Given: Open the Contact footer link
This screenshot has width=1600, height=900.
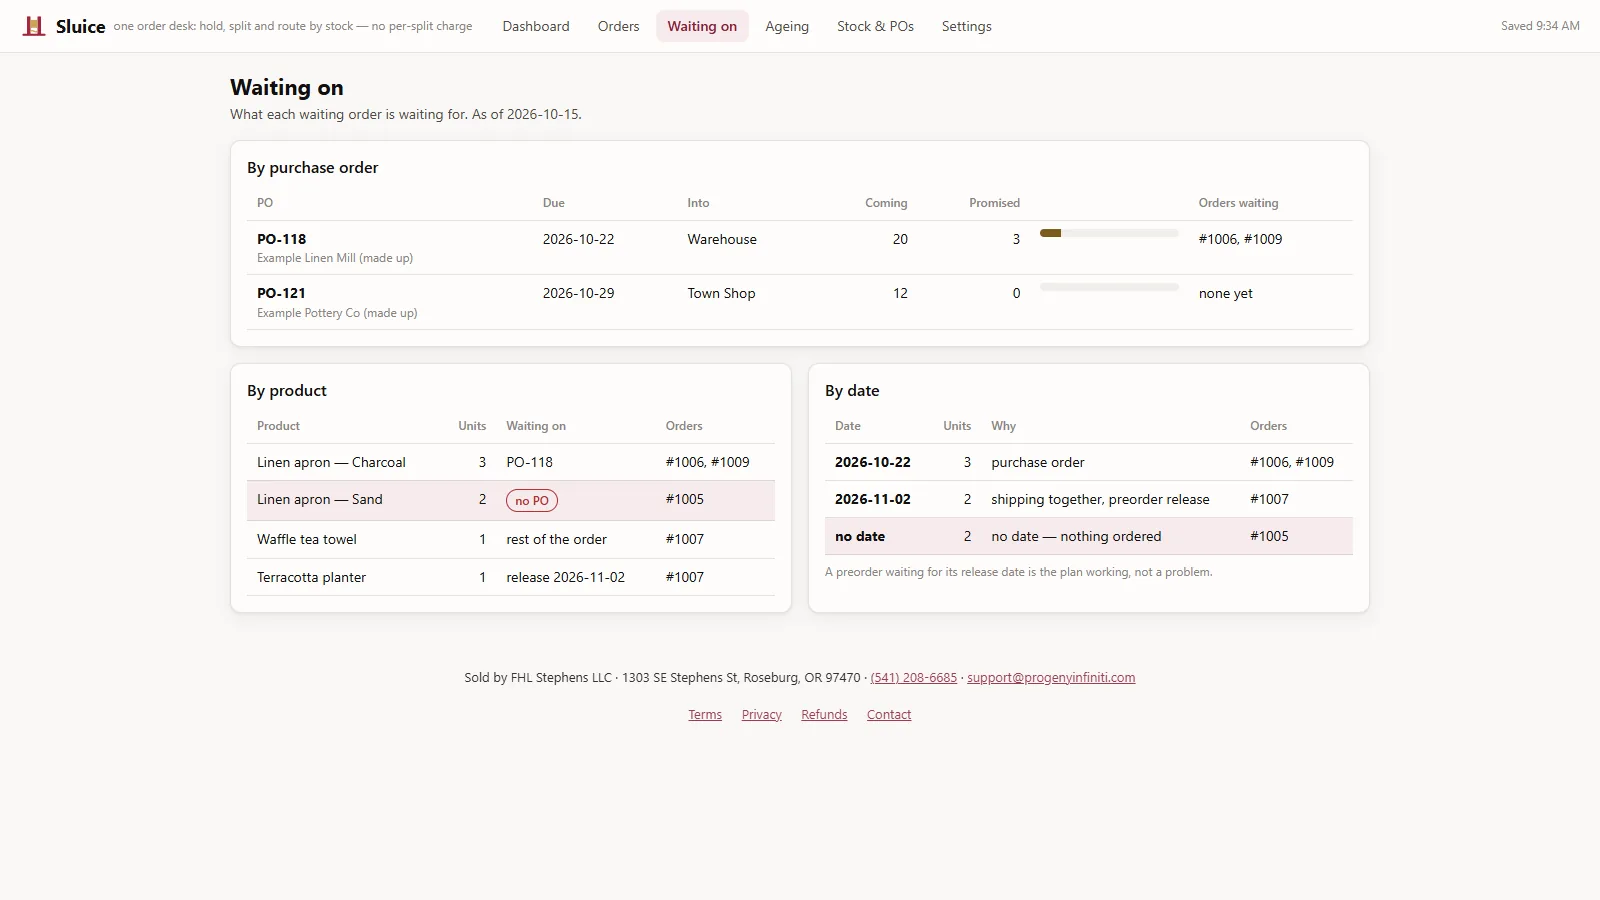Looking at the screenshot, I should point(889,714).
